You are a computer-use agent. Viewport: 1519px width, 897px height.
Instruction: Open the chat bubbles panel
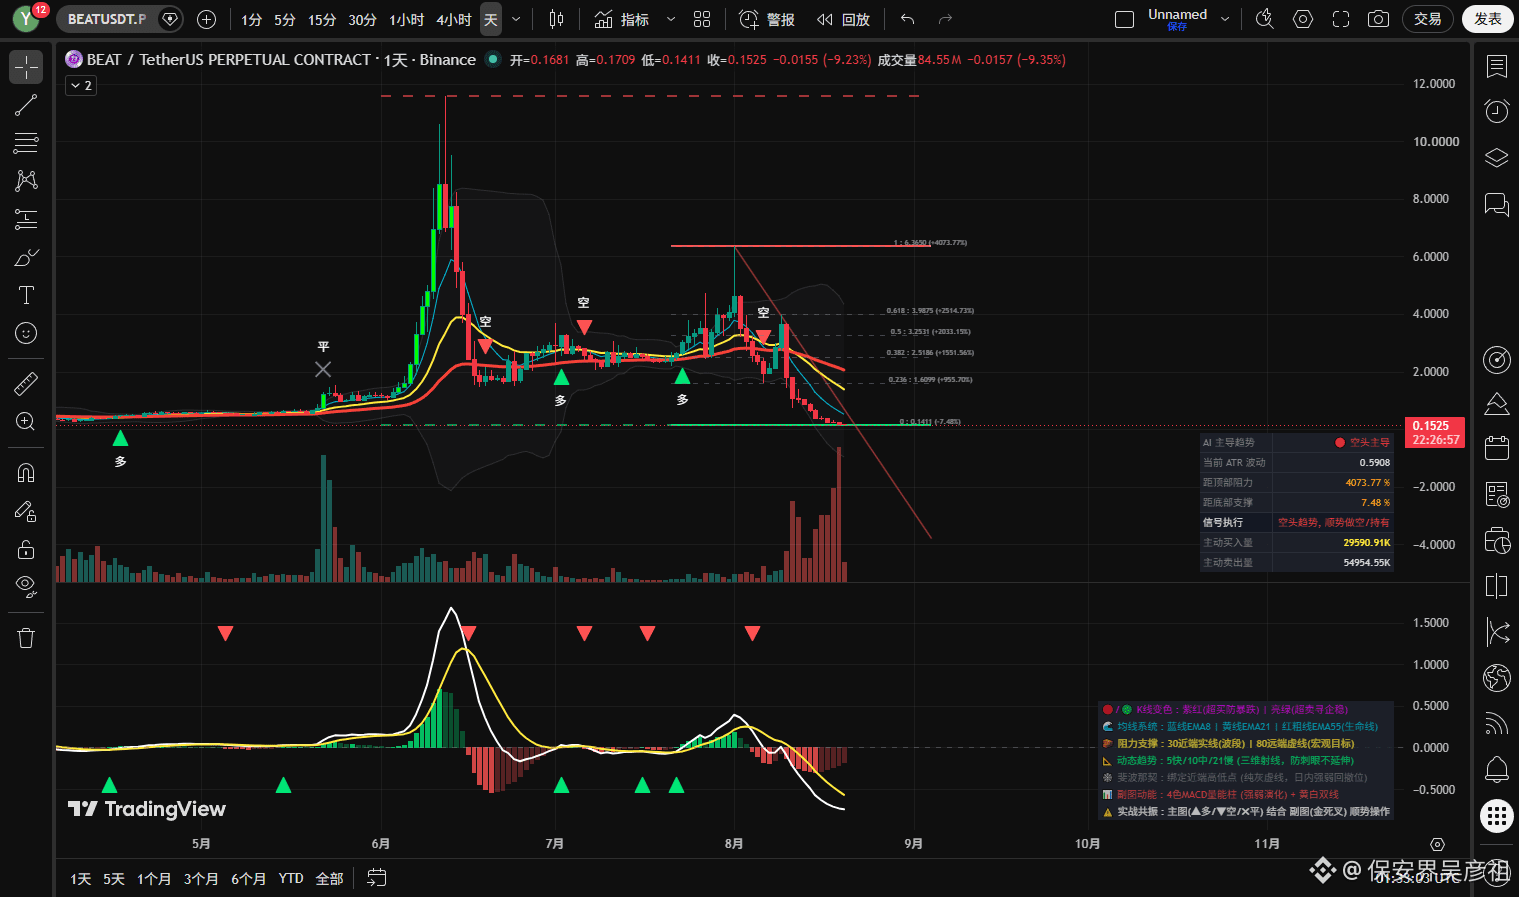(x=1497, y=204)
